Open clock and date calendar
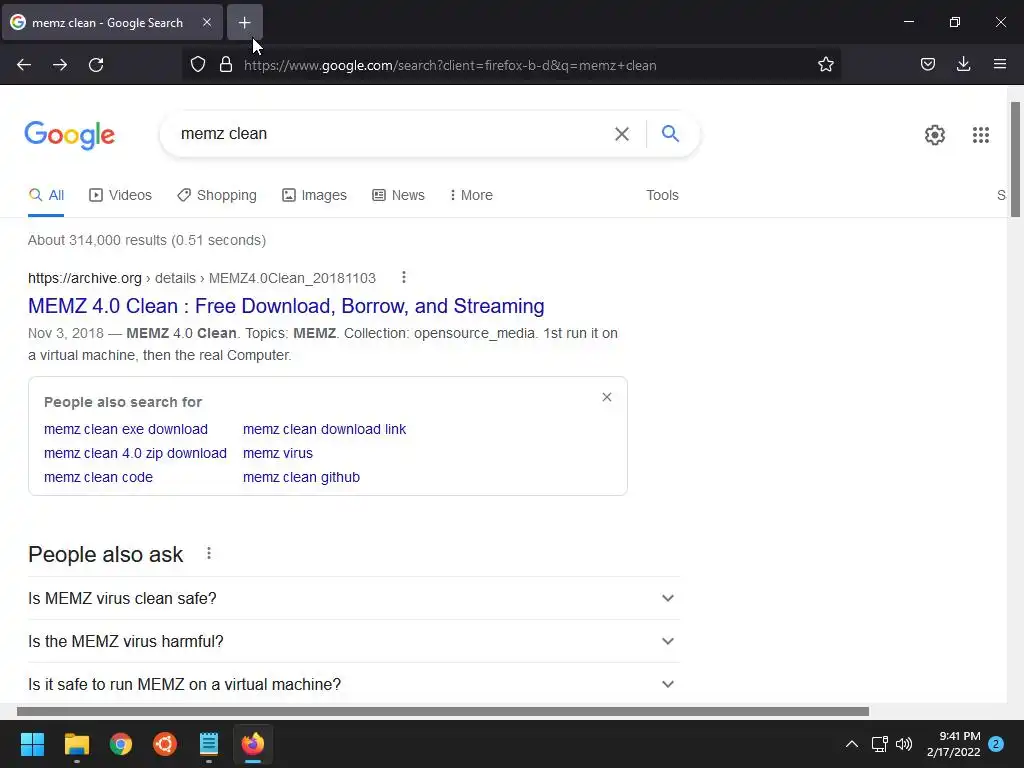This screenshot has width=1024, height=768. coord(953,744)
